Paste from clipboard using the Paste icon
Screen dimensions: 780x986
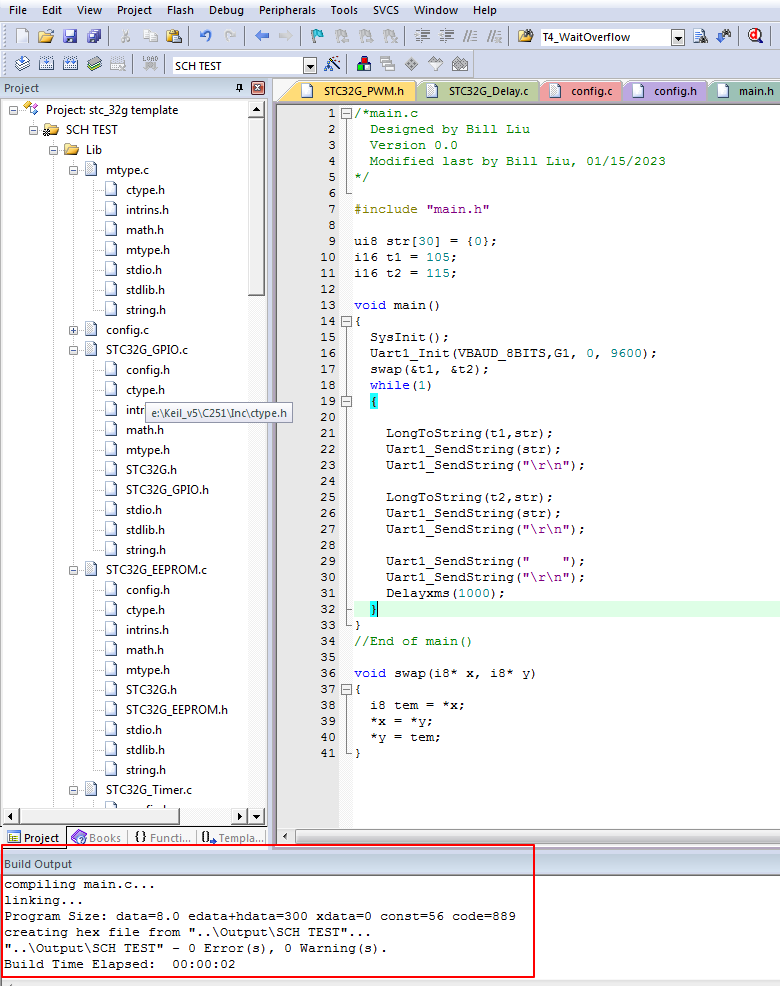coord(174,36)
